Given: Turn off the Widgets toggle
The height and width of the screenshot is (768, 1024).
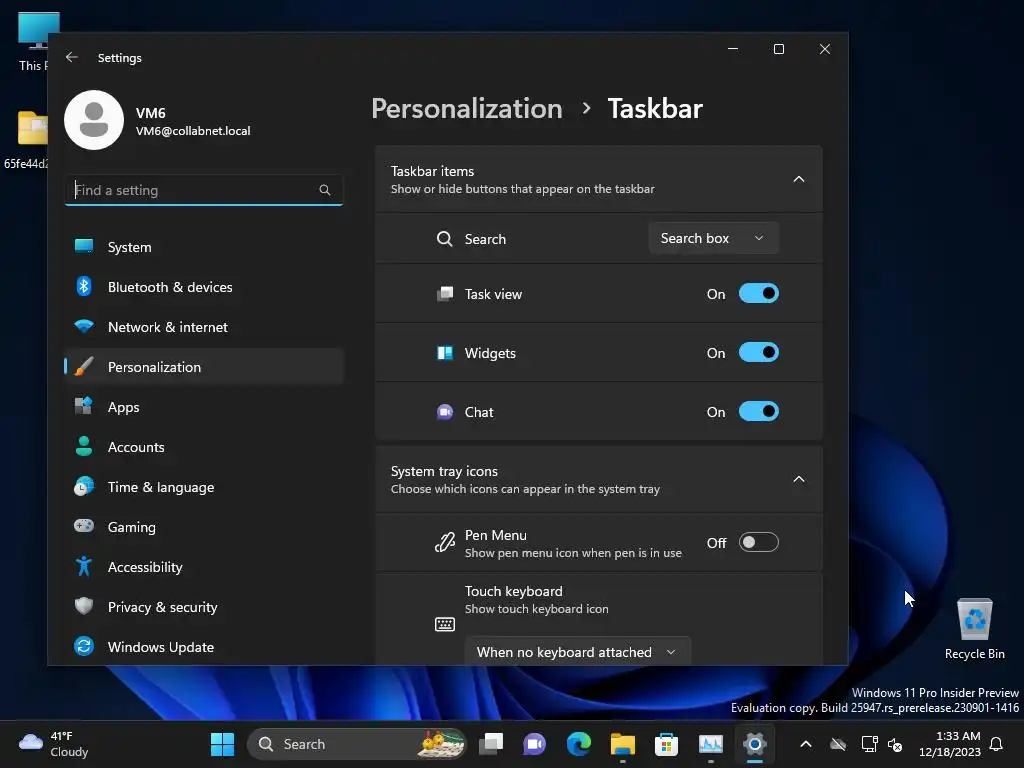Looking at the screenshot, I should coord(758,353).
